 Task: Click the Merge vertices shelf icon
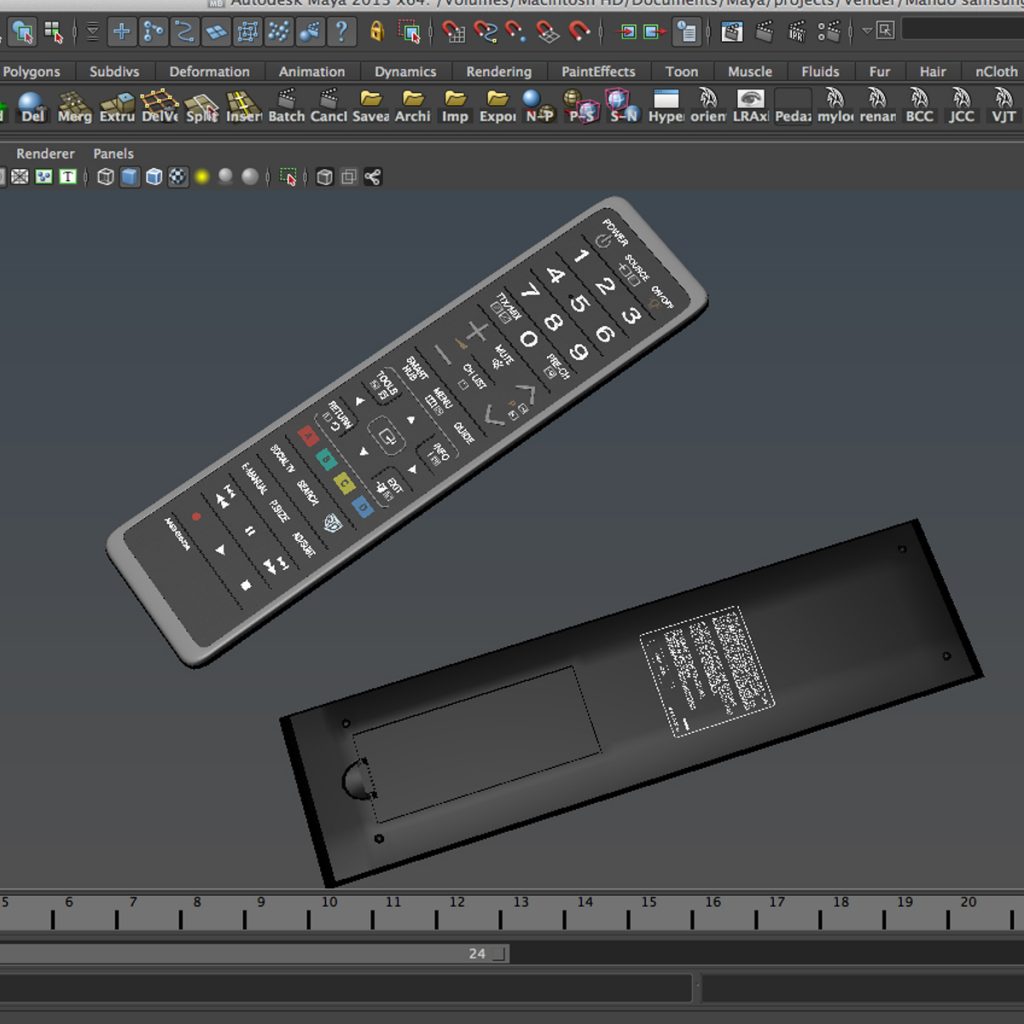click(74, 105)
